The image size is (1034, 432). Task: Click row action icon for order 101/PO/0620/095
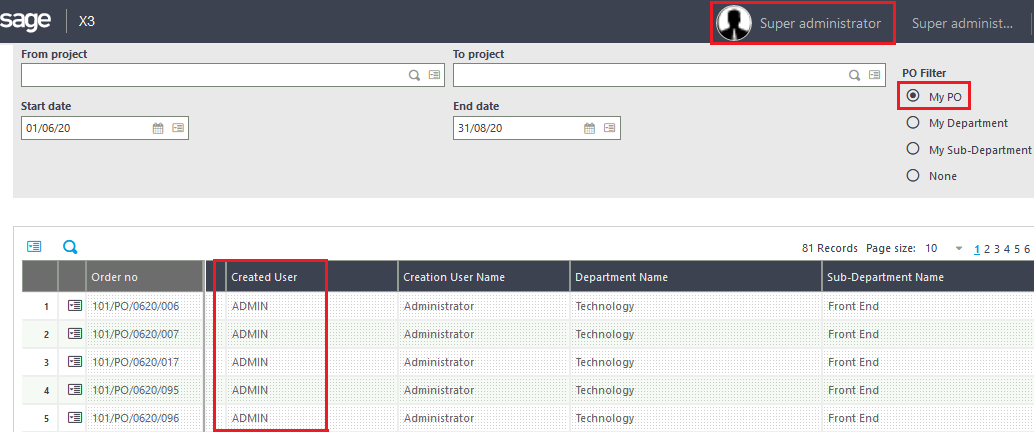click(75, 390)
